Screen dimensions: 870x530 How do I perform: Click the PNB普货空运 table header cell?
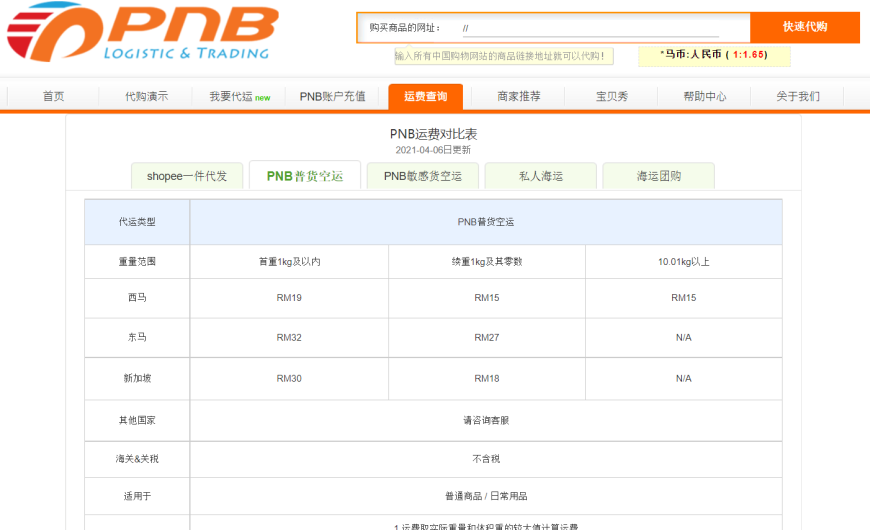coord(486,222)
